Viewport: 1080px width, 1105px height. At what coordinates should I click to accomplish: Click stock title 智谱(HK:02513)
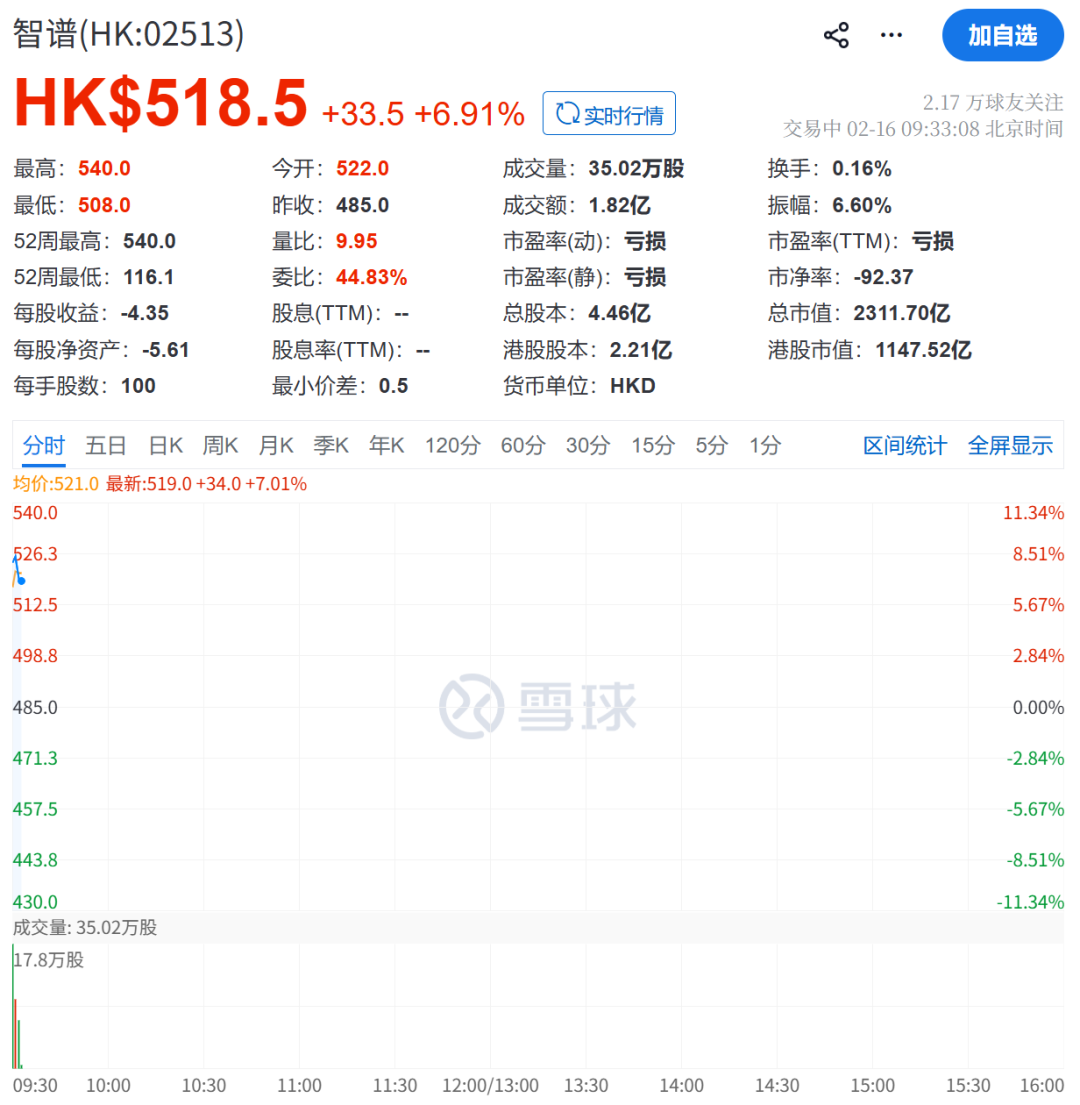pyautogui.click(x=128, y=34)
